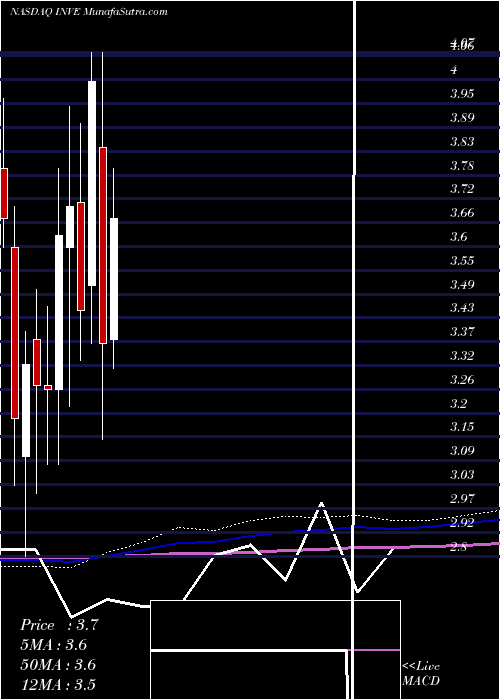This screenshot has width=500, height=700.
Task: Click the 3.03 price axis label
Action: point(461,475)
